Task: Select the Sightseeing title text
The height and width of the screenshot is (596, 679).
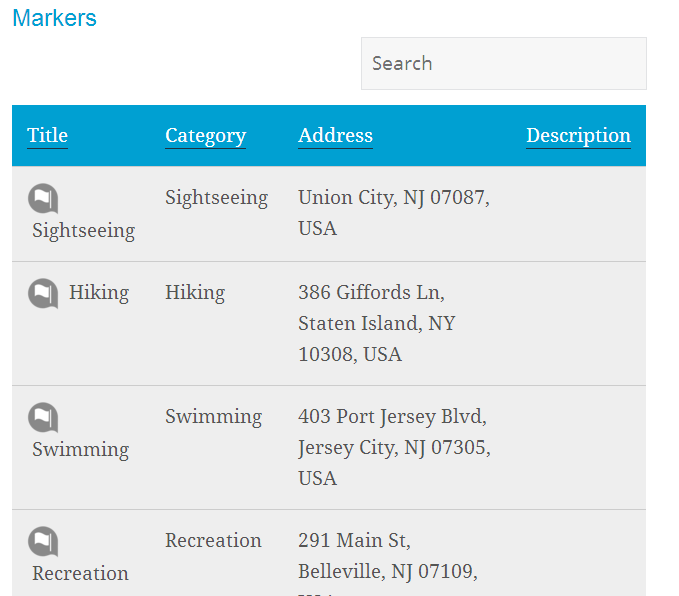Action: click(84, 230)
